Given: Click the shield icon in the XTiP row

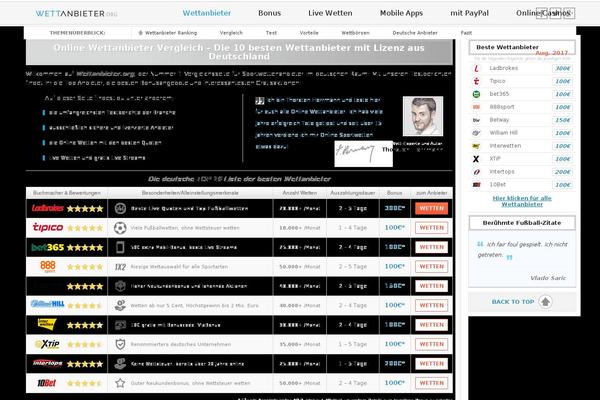Looking at the screenshot, I should pyautogui.click(x=120, y=344).
